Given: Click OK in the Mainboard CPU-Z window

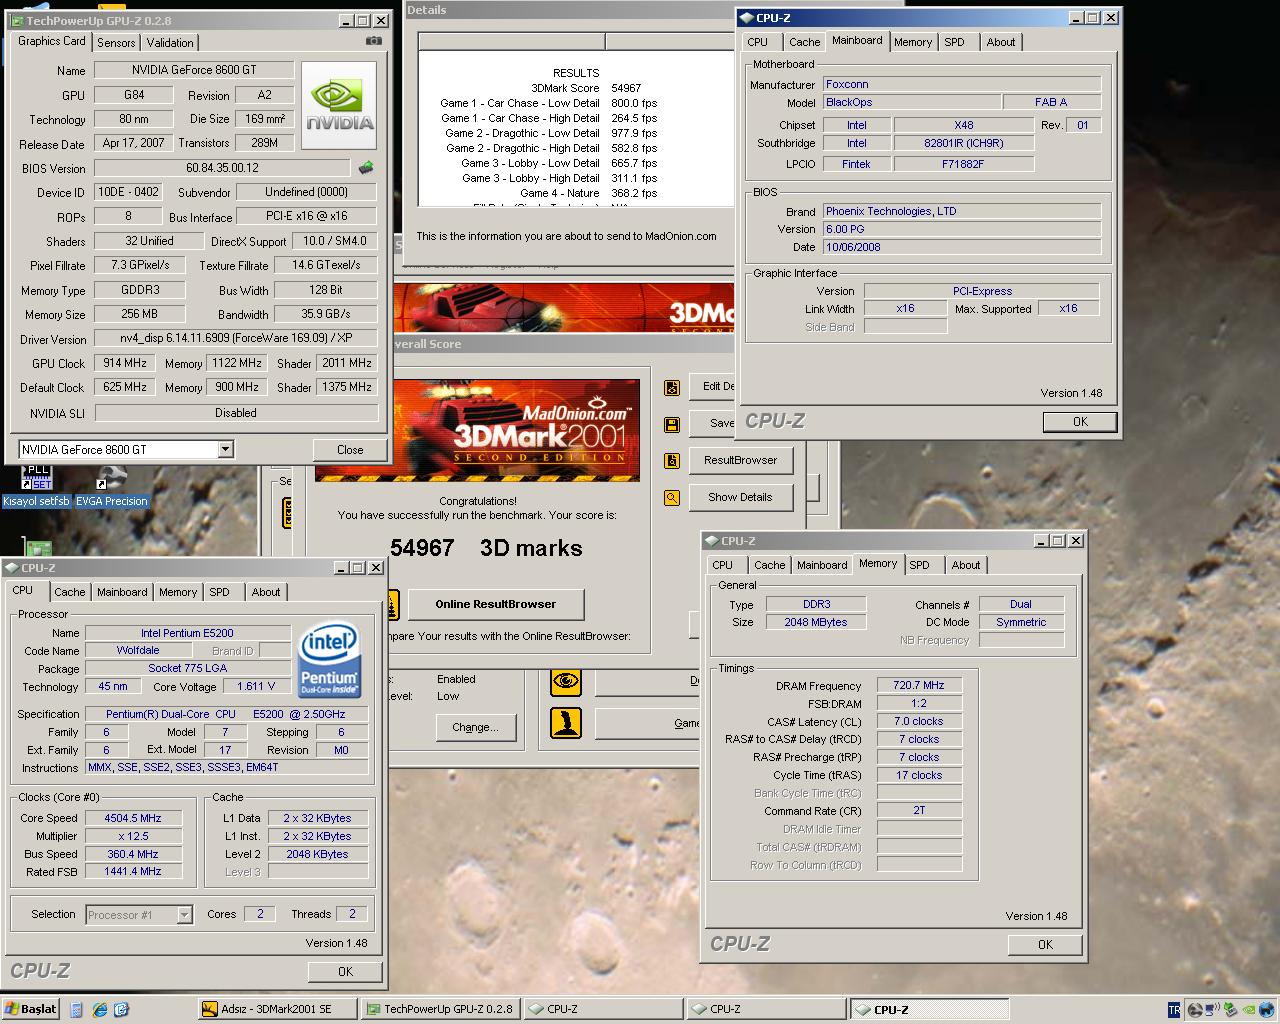Looking at the screenshot, I should 1080,422.
